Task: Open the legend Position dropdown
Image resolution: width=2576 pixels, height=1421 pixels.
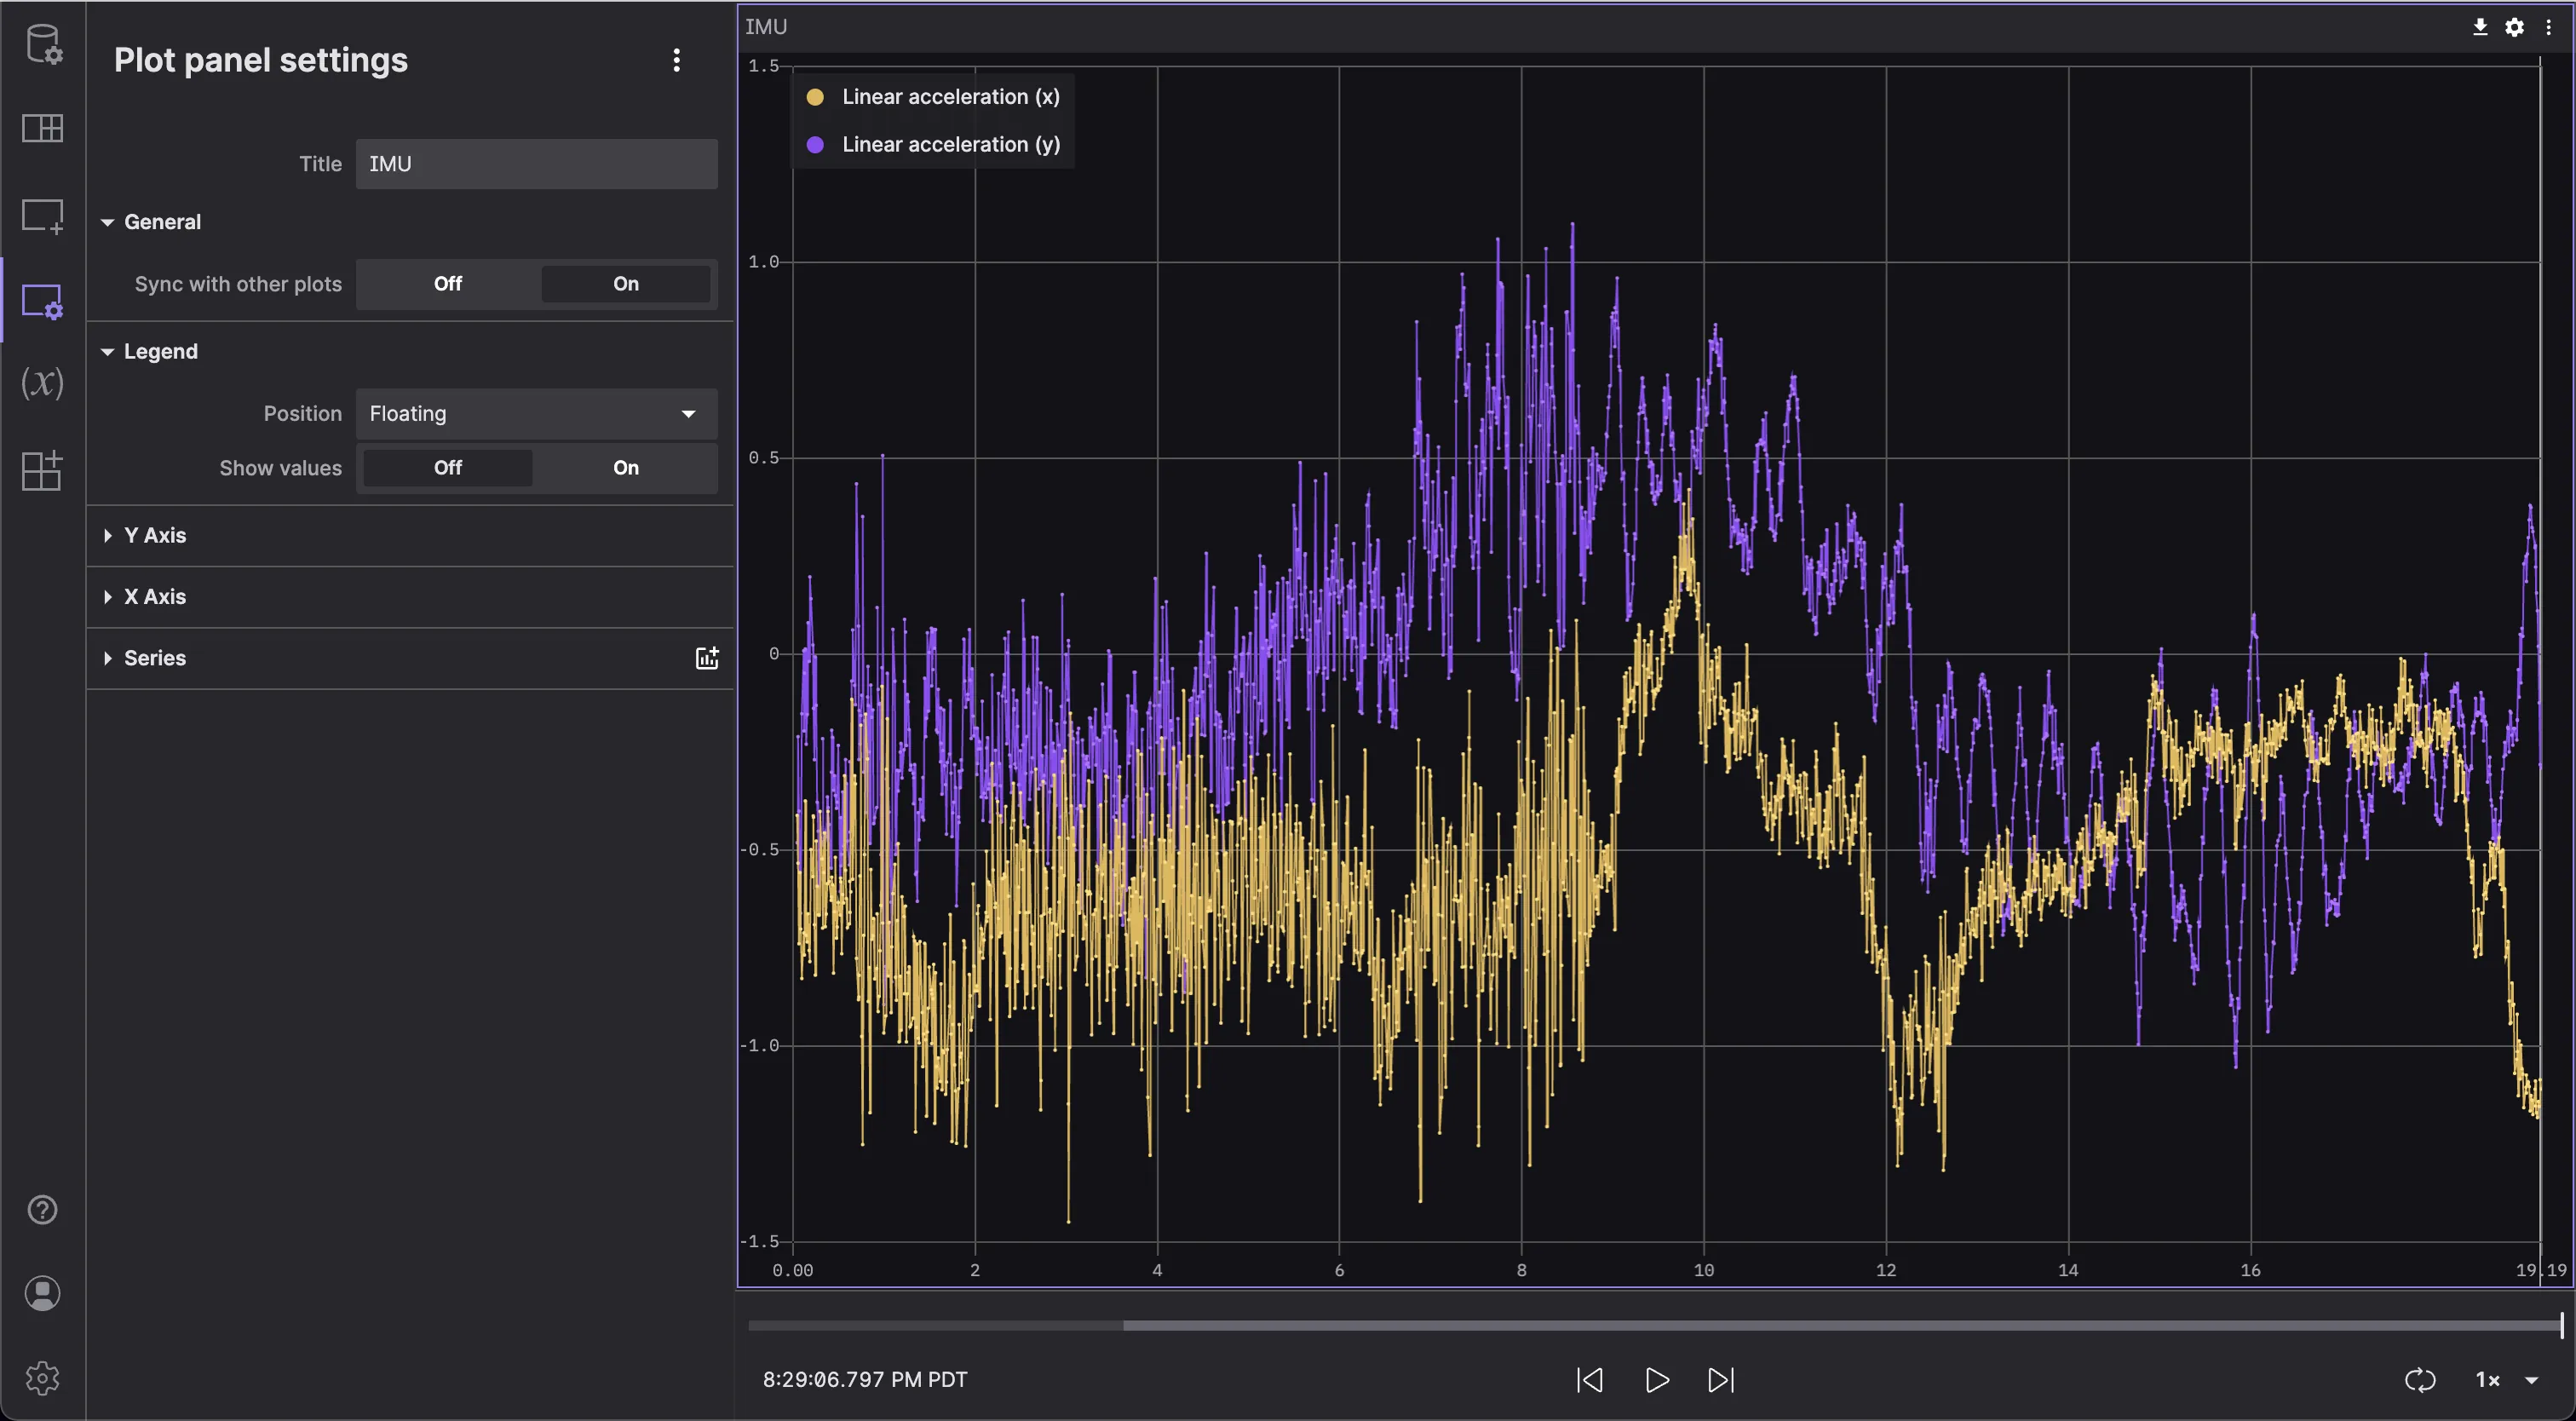Action: click(x=535, y=413)
